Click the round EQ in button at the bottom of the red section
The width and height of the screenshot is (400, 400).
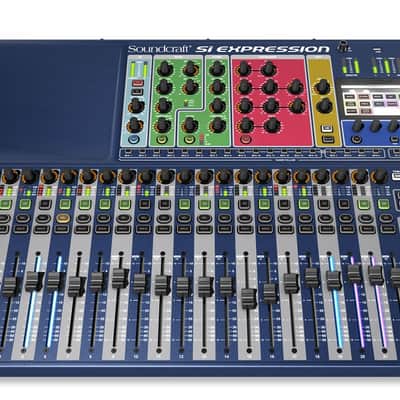(x=246, y=140)
